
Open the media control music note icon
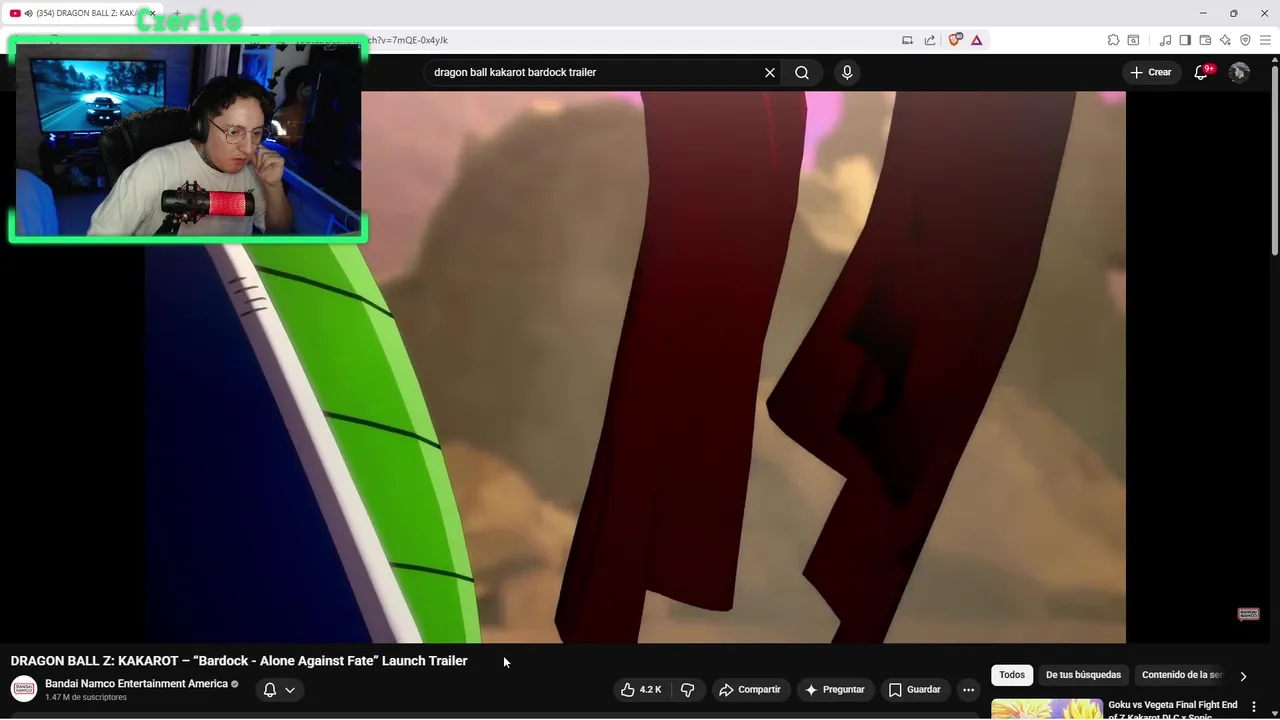pyautogui.click(x=1165, y=40)
